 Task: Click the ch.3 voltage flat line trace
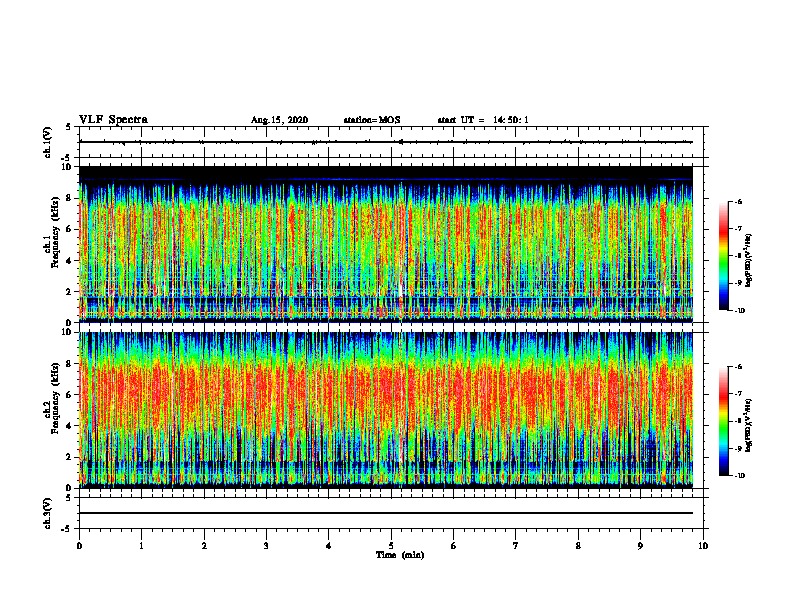point(386,513)
